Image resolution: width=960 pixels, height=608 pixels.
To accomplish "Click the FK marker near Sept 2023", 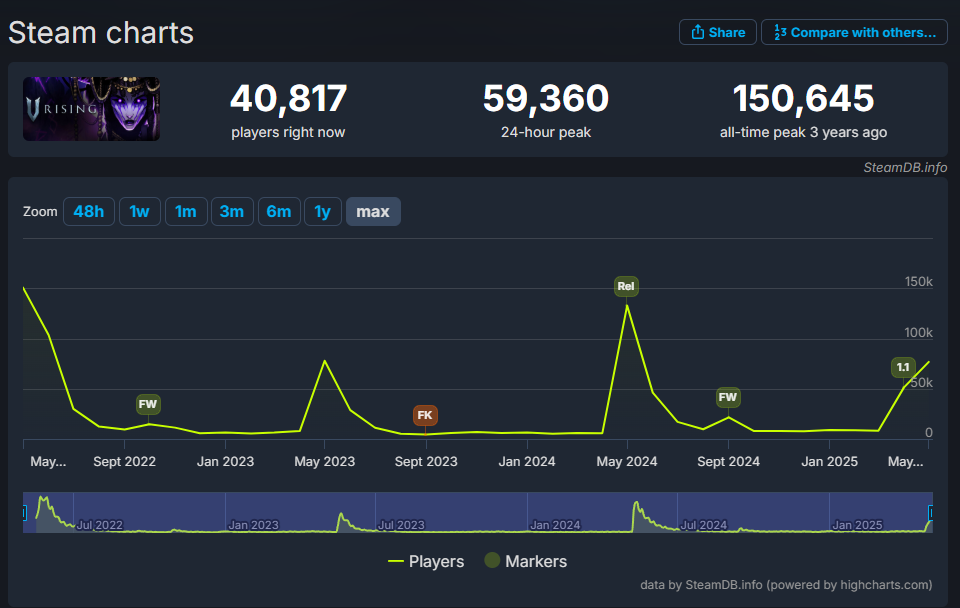I will pyautogui.click(x=425, y=415).
